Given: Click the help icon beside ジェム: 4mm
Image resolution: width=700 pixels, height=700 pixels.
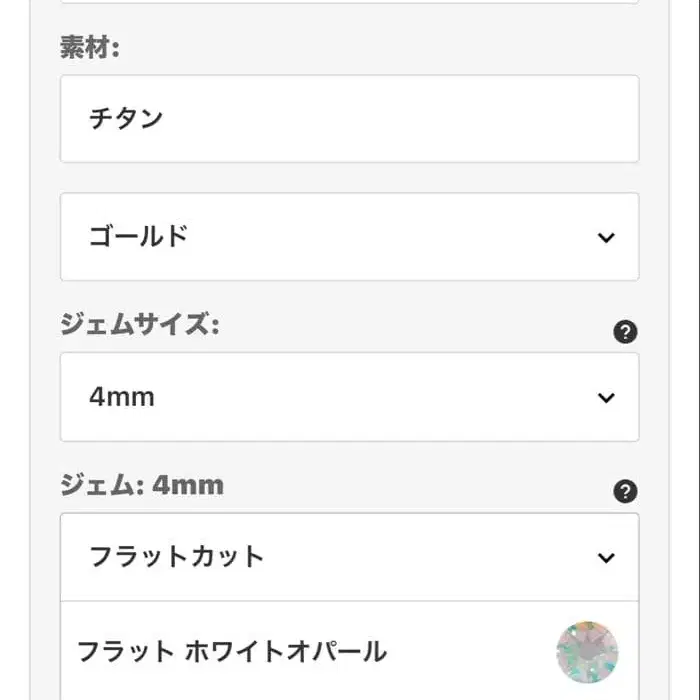Looking at the screenshot, I should [625, 491].
